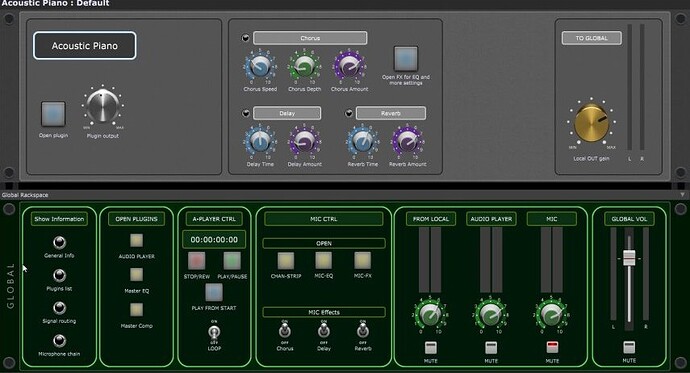This screenshot has height=373, width=690.
Task: Click the Chorus Amount knob
Action: point(349,67)
